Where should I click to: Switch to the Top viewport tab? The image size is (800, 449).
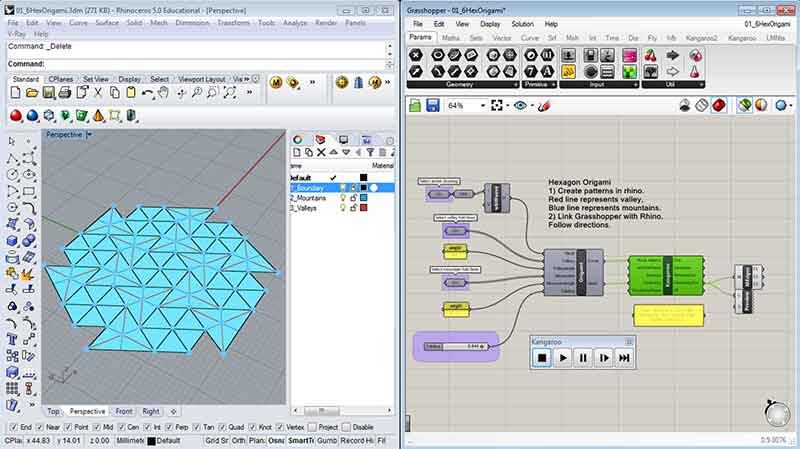(x=53, y=411)
